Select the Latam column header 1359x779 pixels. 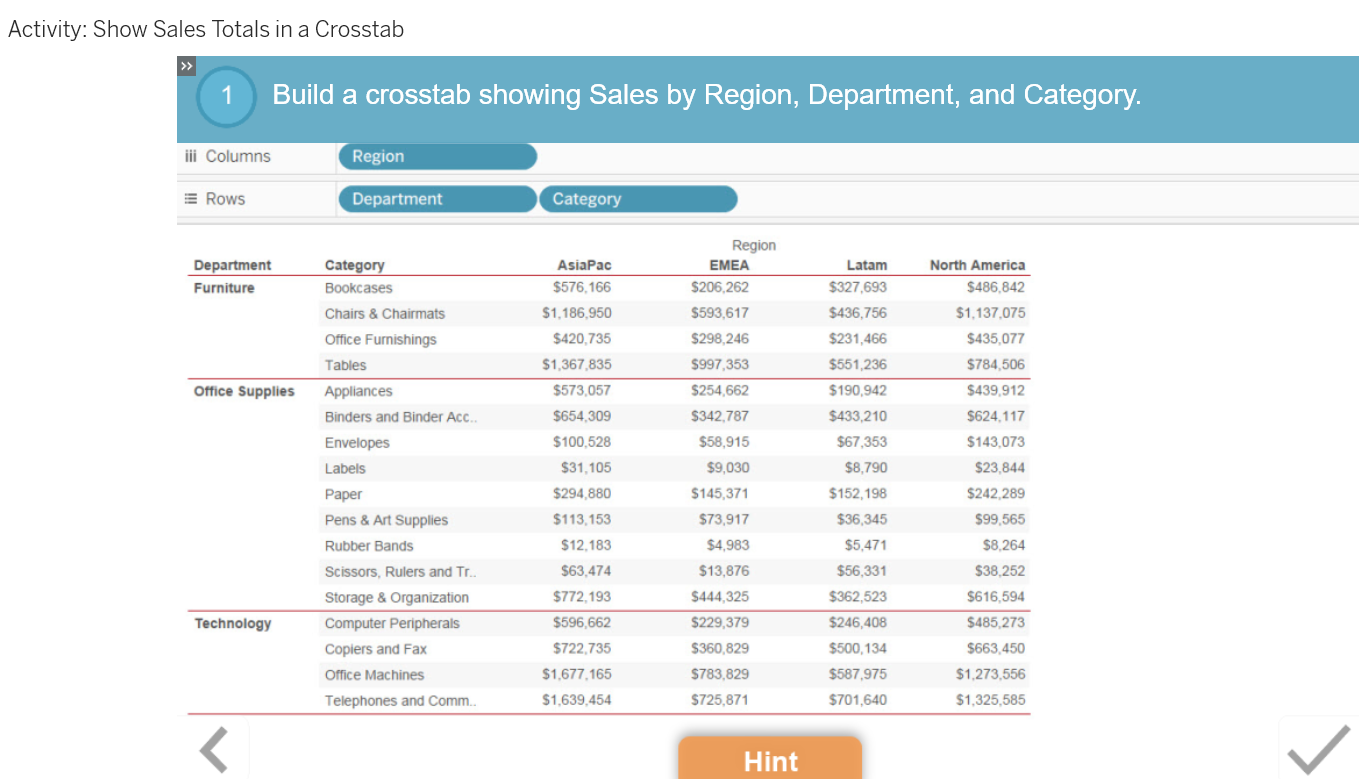[x=866, y=265]
